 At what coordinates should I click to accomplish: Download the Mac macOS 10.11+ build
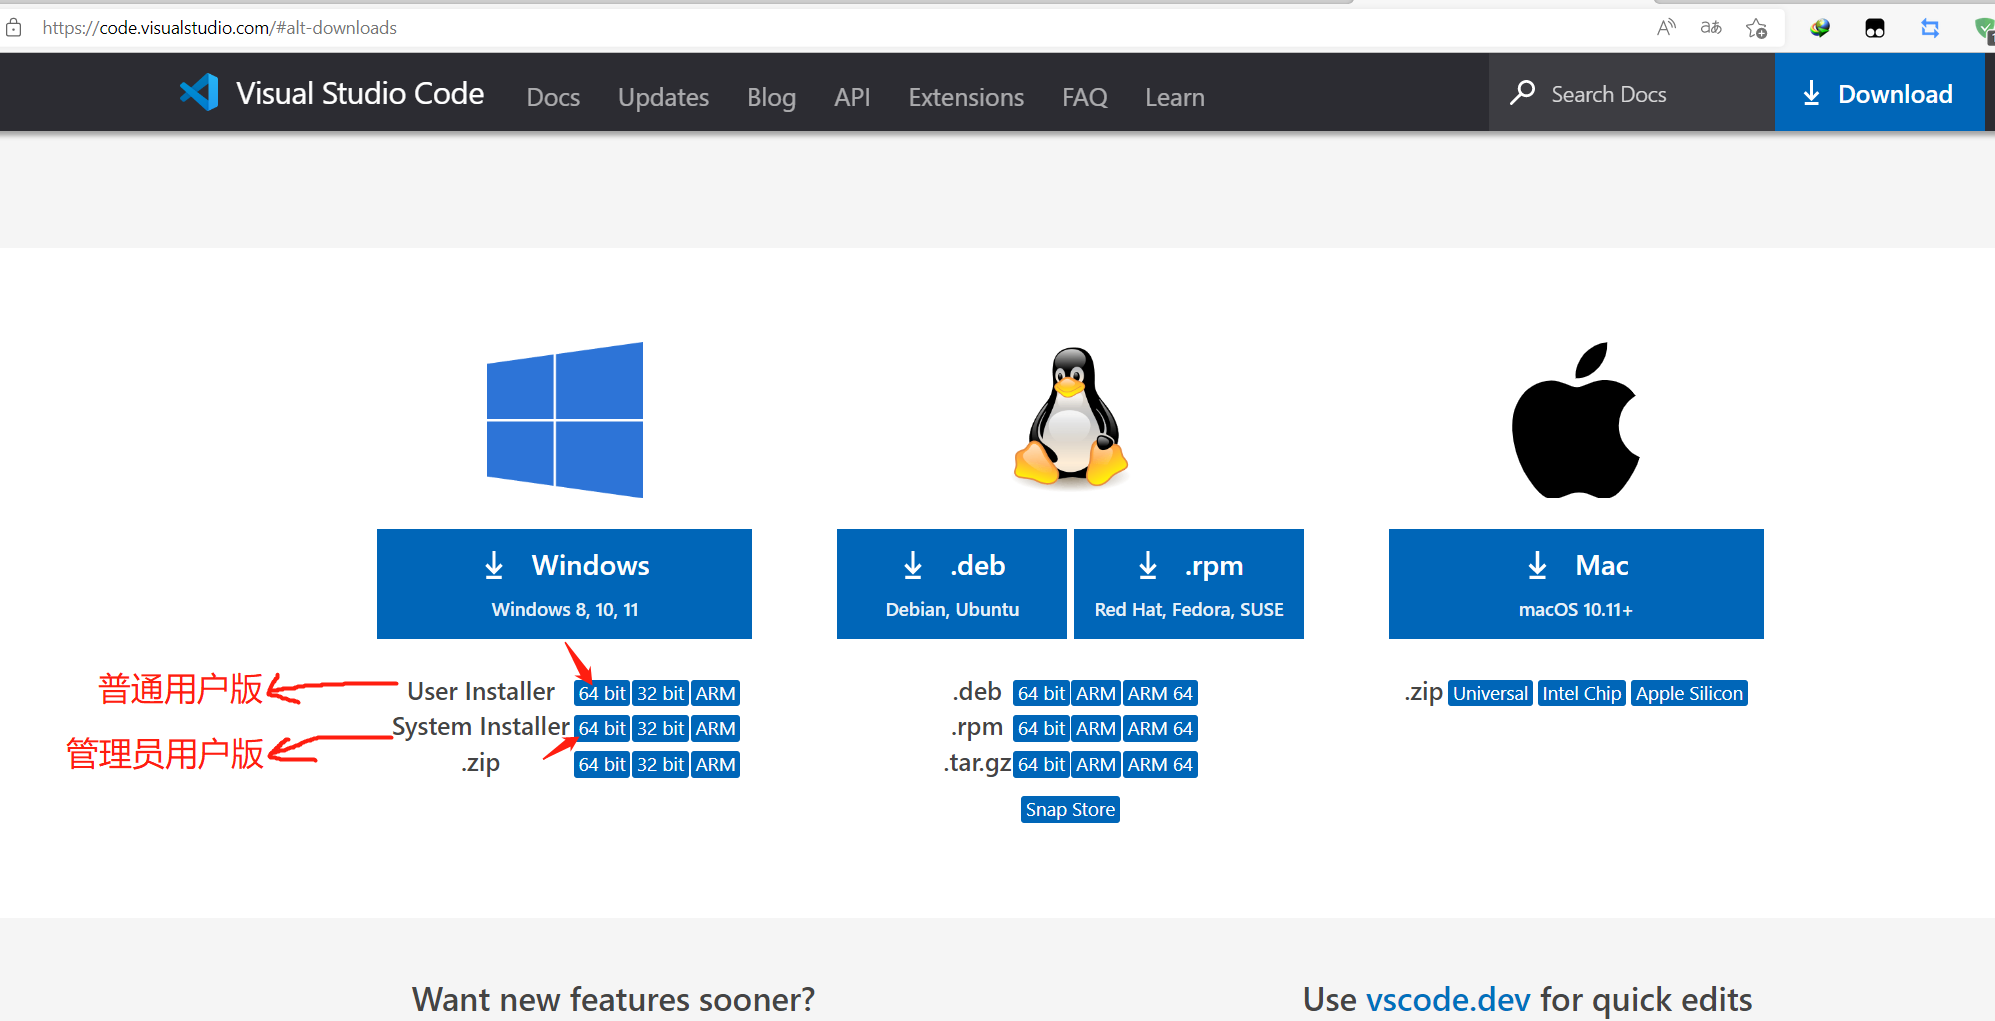pos(1576,584)
